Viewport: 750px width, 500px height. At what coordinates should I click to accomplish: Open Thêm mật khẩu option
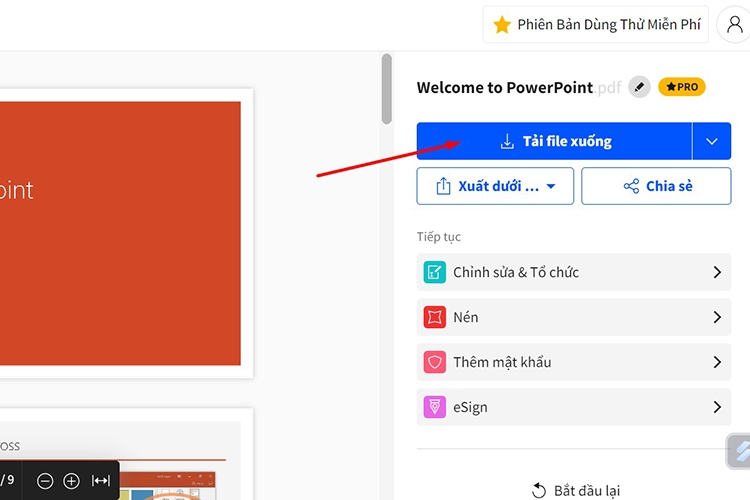pos(574,362)
